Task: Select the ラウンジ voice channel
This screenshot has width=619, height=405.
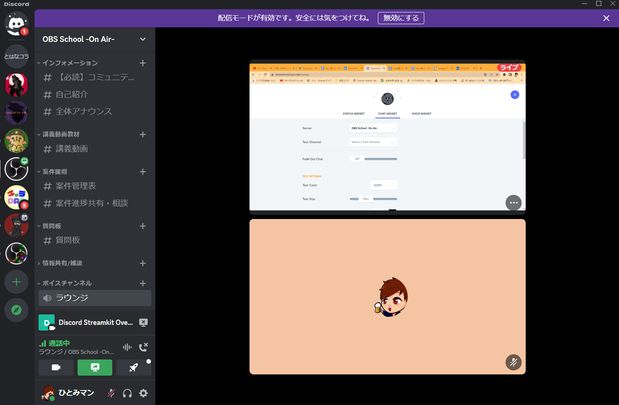Action: point(94,298)
